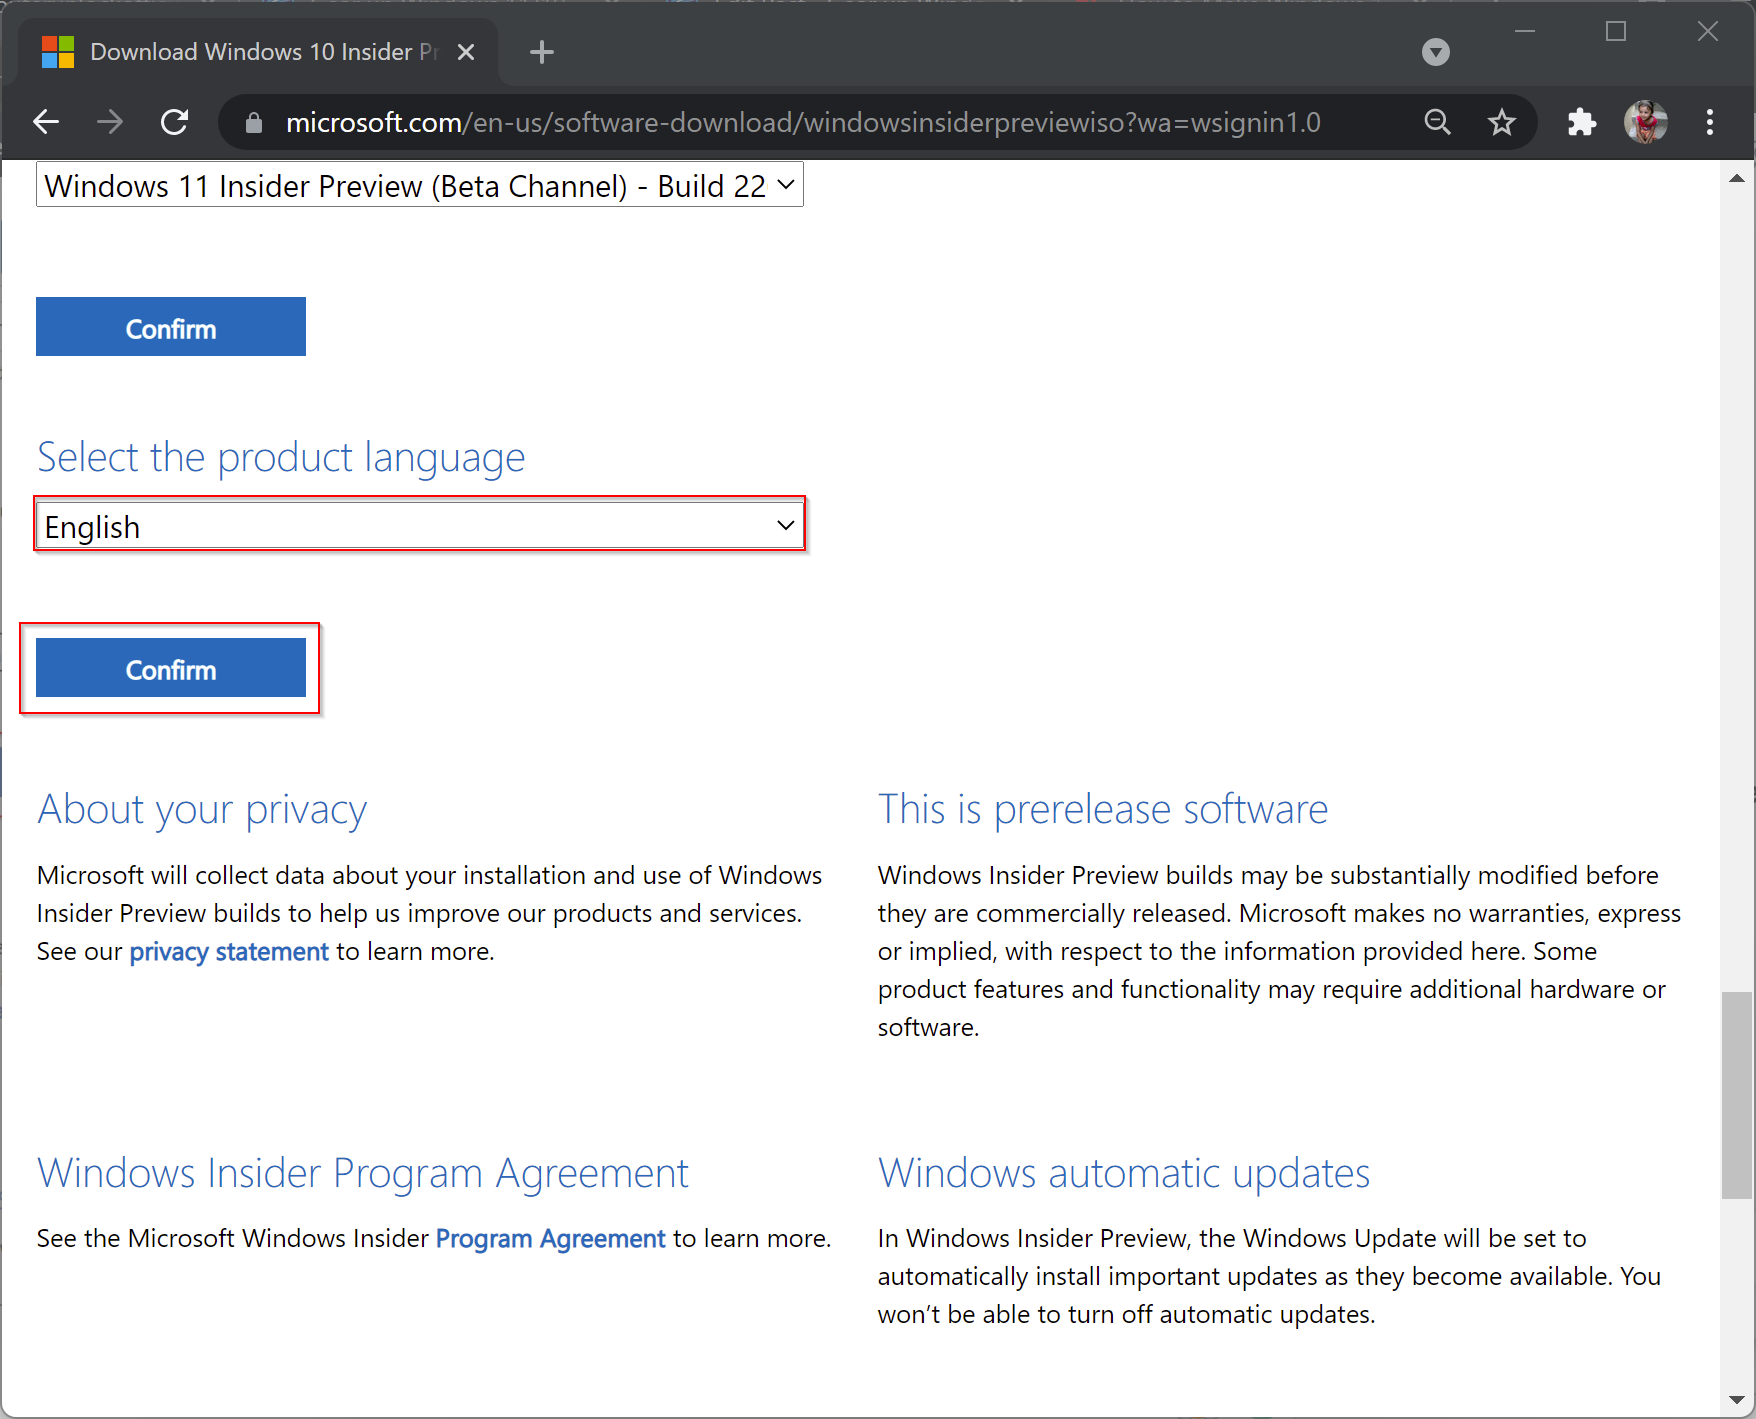Go back to the previous page
The image size is (1756, 1419).
(x=46, y=122)
